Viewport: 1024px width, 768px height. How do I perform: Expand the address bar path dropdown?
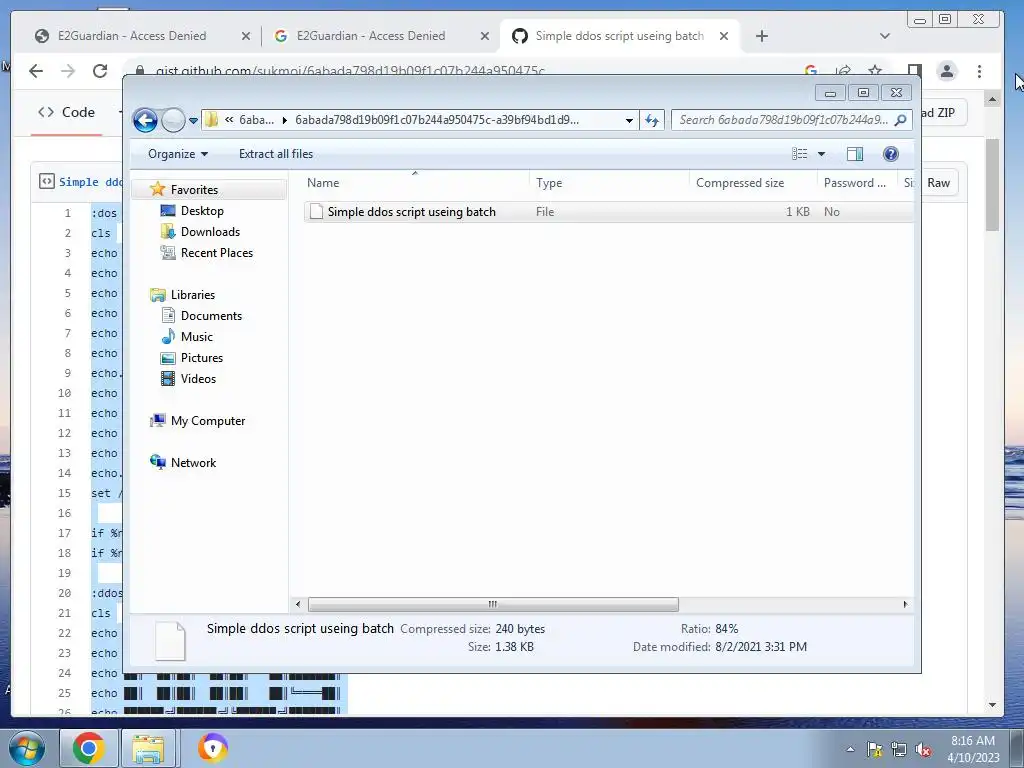tap(629, 120)
